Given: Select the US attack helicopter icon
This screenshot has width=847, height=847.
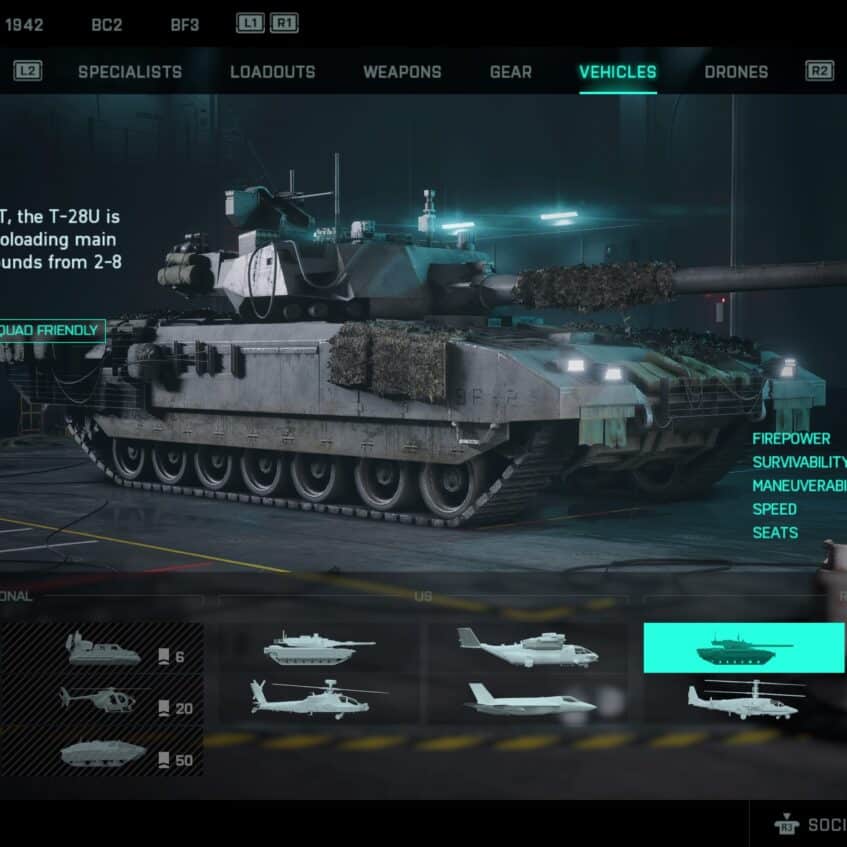Looking at the screenshot, I should coord(318,699).
